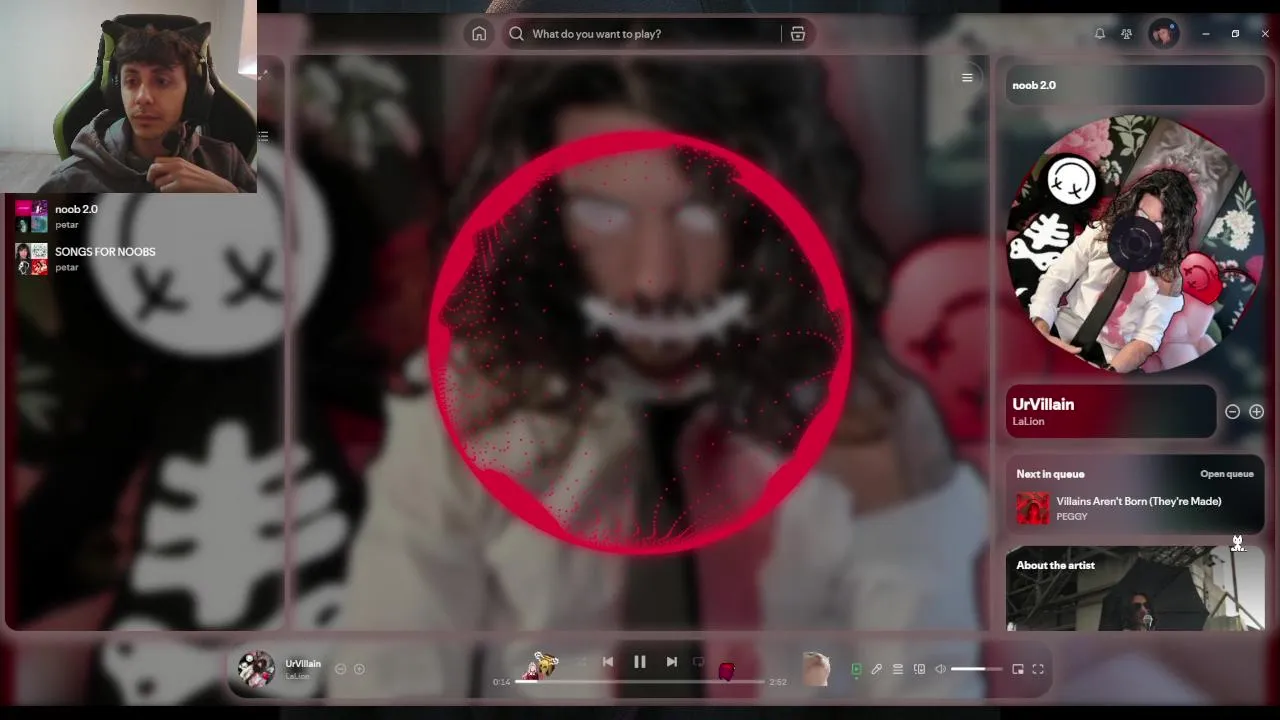Viewport: 1280px width, 720px height.
Task: Click the plus icon beside UrVillain card
Action: tap(1256, 412)
